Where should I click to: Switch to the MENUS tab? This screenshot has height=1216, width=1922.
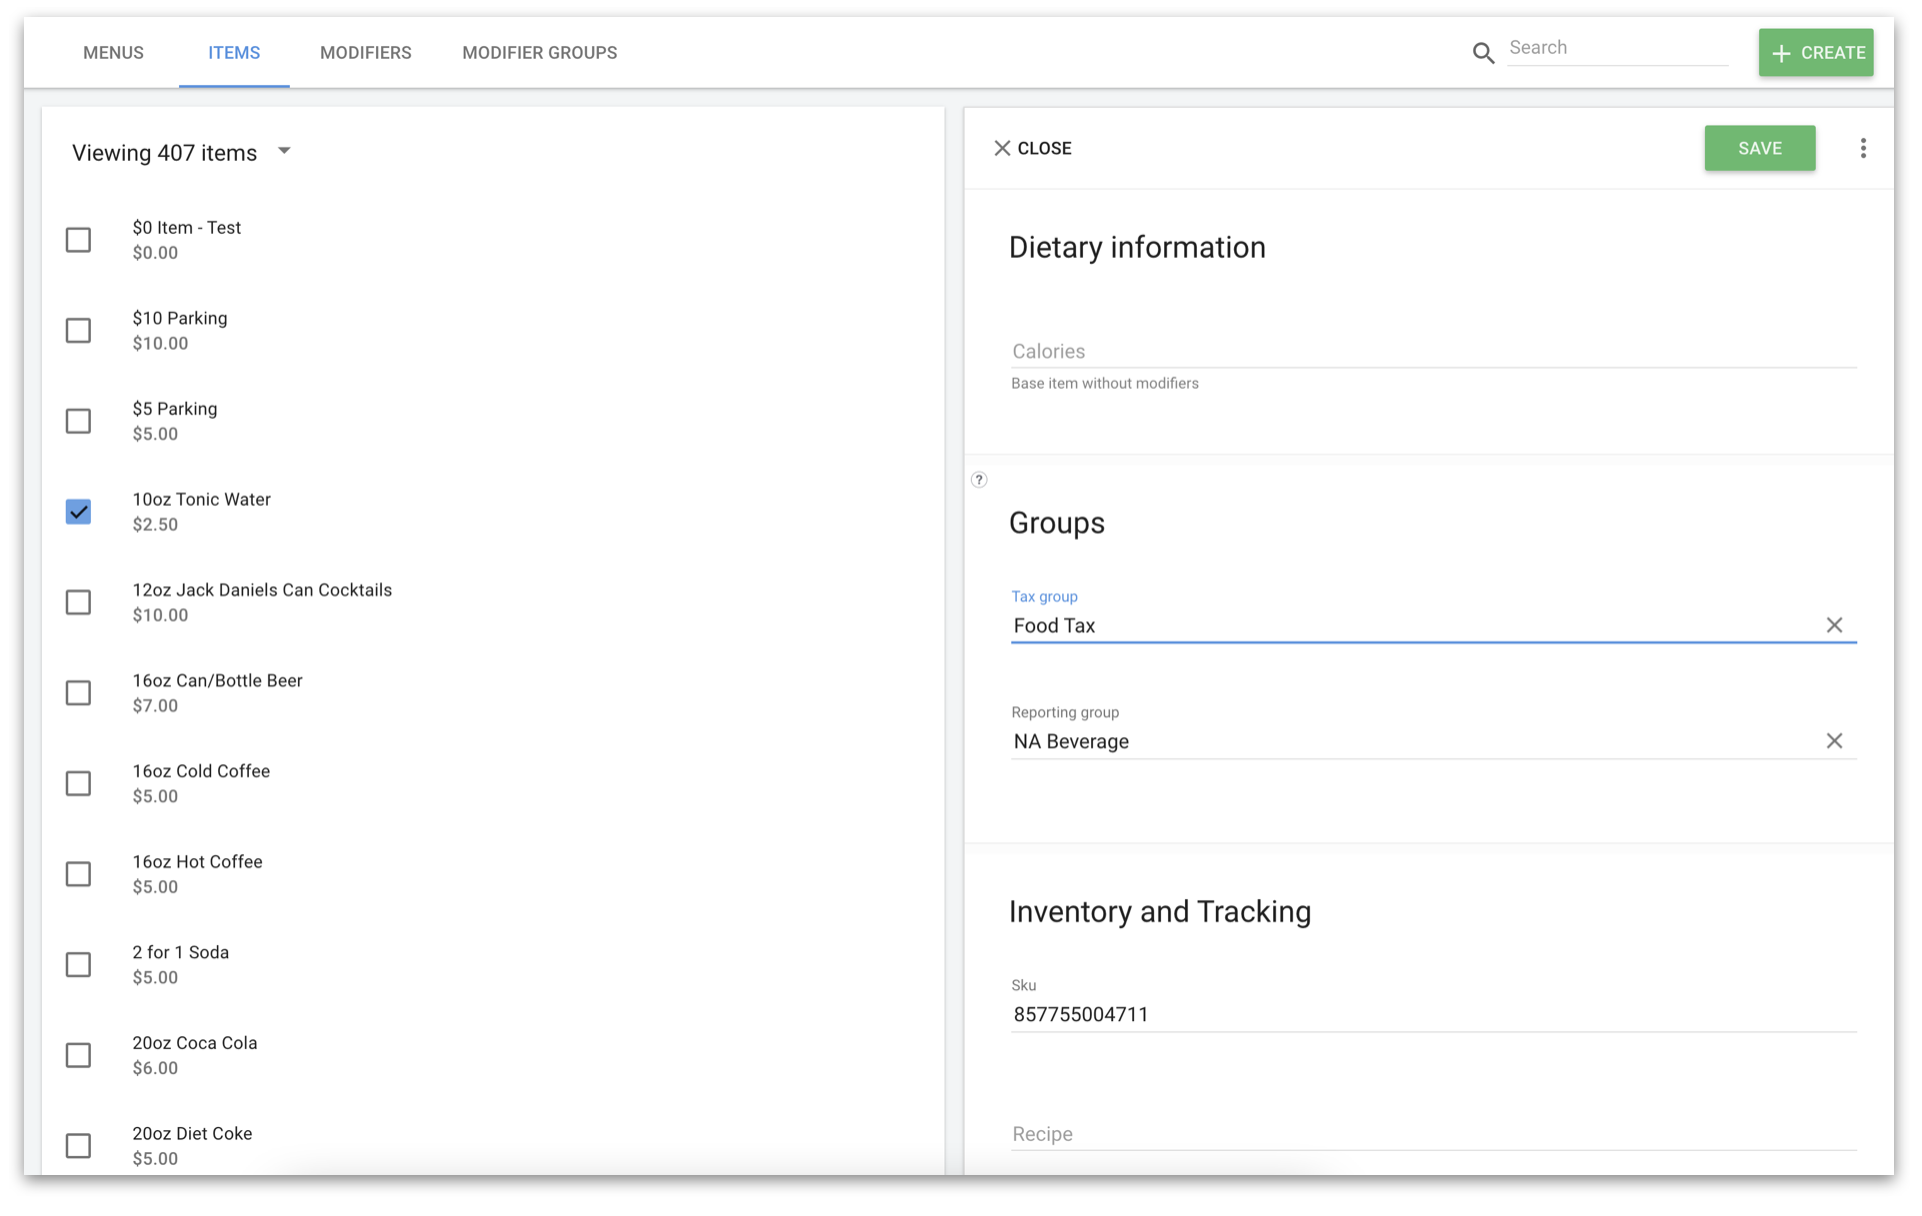click(x=113, y=52)
